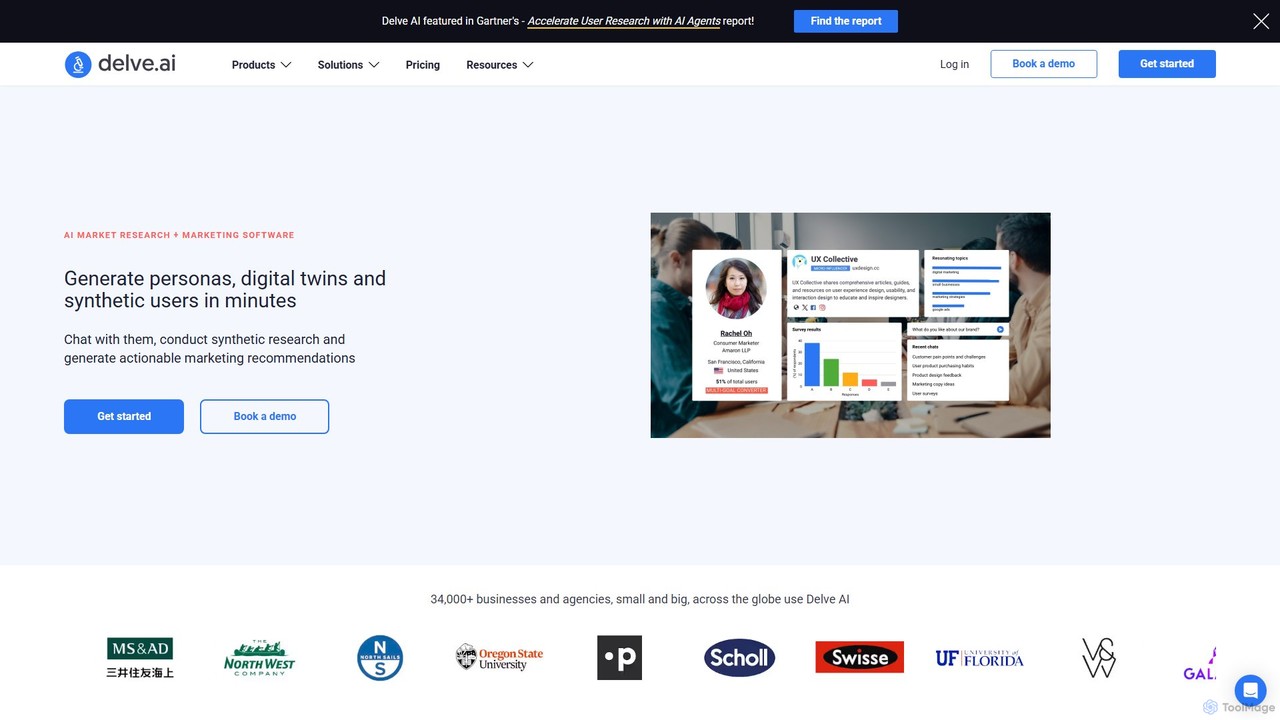
Task: Click the '34,000+ businesses and agencies' text
Action: 640,599
